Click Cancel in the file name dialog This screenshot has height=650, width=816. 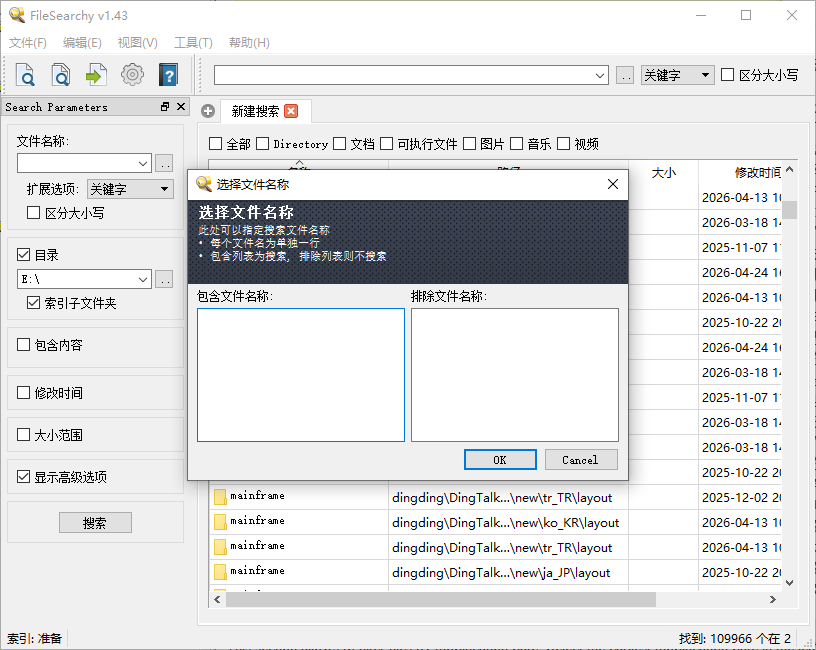(x=581, y=460)
